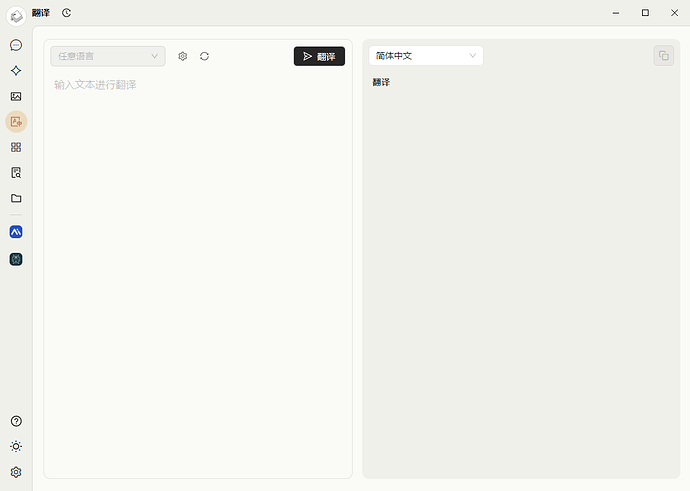
Task: Open app settings gear at sidebar bottom
Action: tap(16, 472)
